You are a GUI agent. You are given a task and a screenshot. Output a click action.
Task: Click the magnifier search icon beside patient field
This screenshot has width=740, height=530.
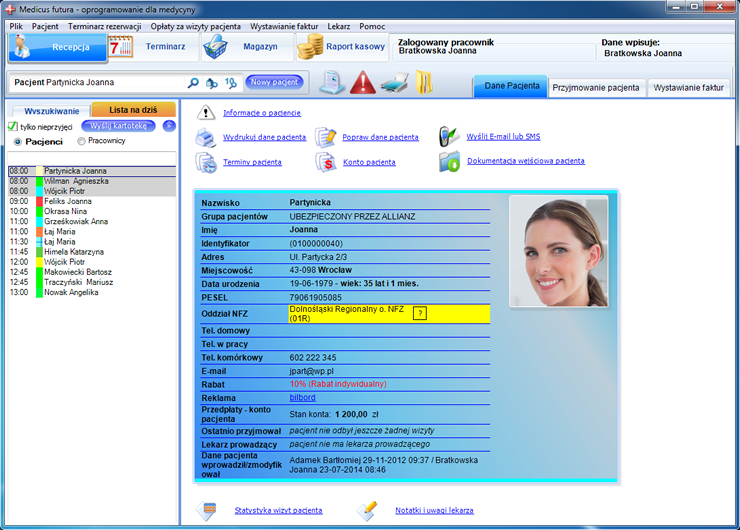click(193, 83)
